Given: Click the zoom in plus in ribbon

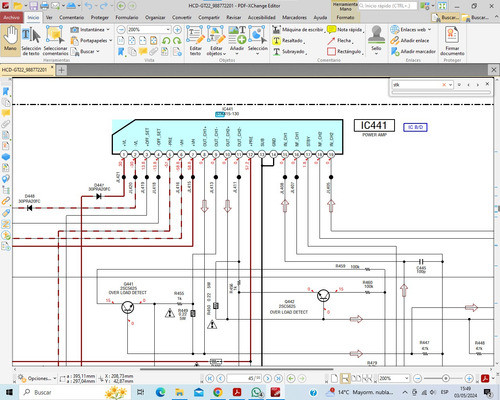Looking at the screenshot, I should (x=177, y=30).
